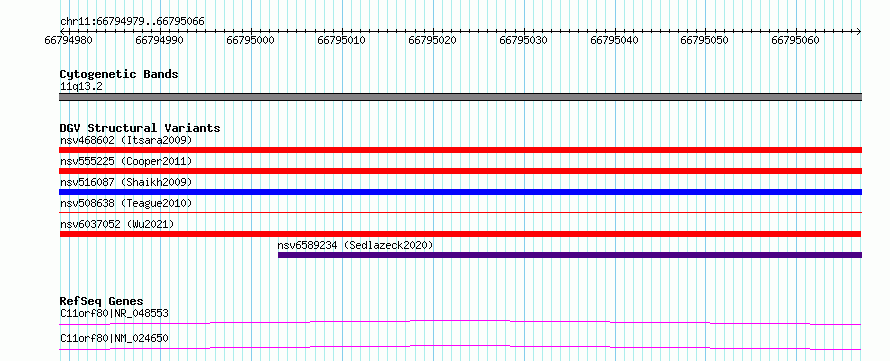The height and width of the screenshot is (361, 890).
Task: Select the red bar for nsv555225
Action: (x=460, y=171)
